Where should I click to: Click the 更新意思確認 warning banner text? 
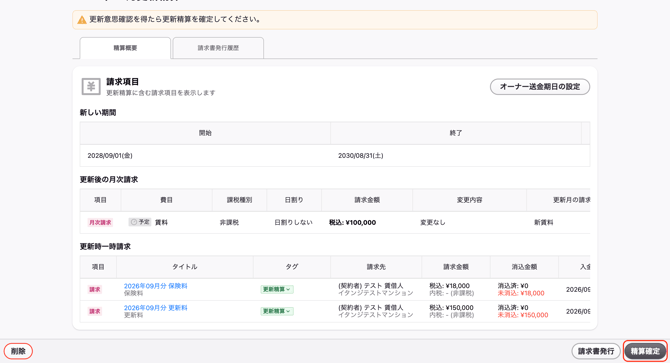tap(174, 19)
